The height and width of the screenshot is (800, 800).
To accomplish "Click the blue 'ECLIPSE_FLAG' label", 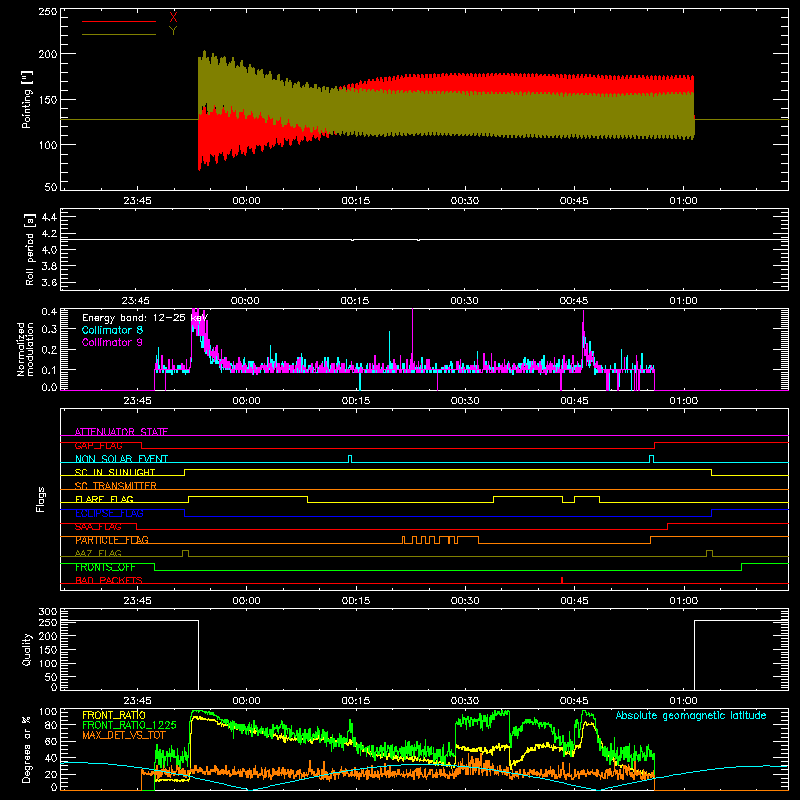I will click(x=109, y=513).
